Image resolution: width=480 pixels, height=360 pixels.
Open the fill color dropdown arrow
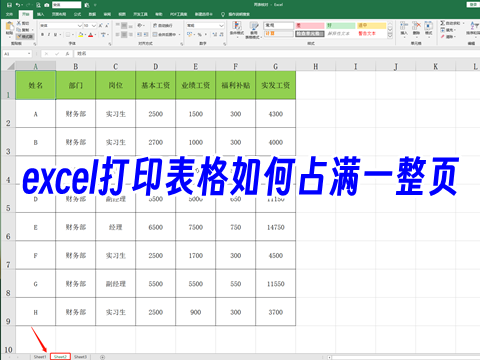point(85,34)
